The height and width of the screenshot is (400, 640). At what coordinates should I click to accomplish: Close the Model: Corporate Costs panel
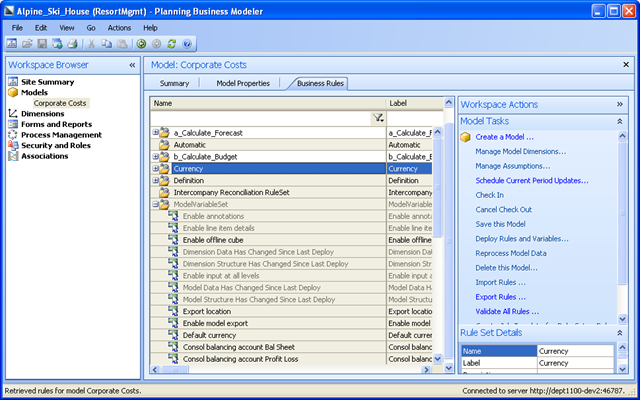(x=626, y=64)
